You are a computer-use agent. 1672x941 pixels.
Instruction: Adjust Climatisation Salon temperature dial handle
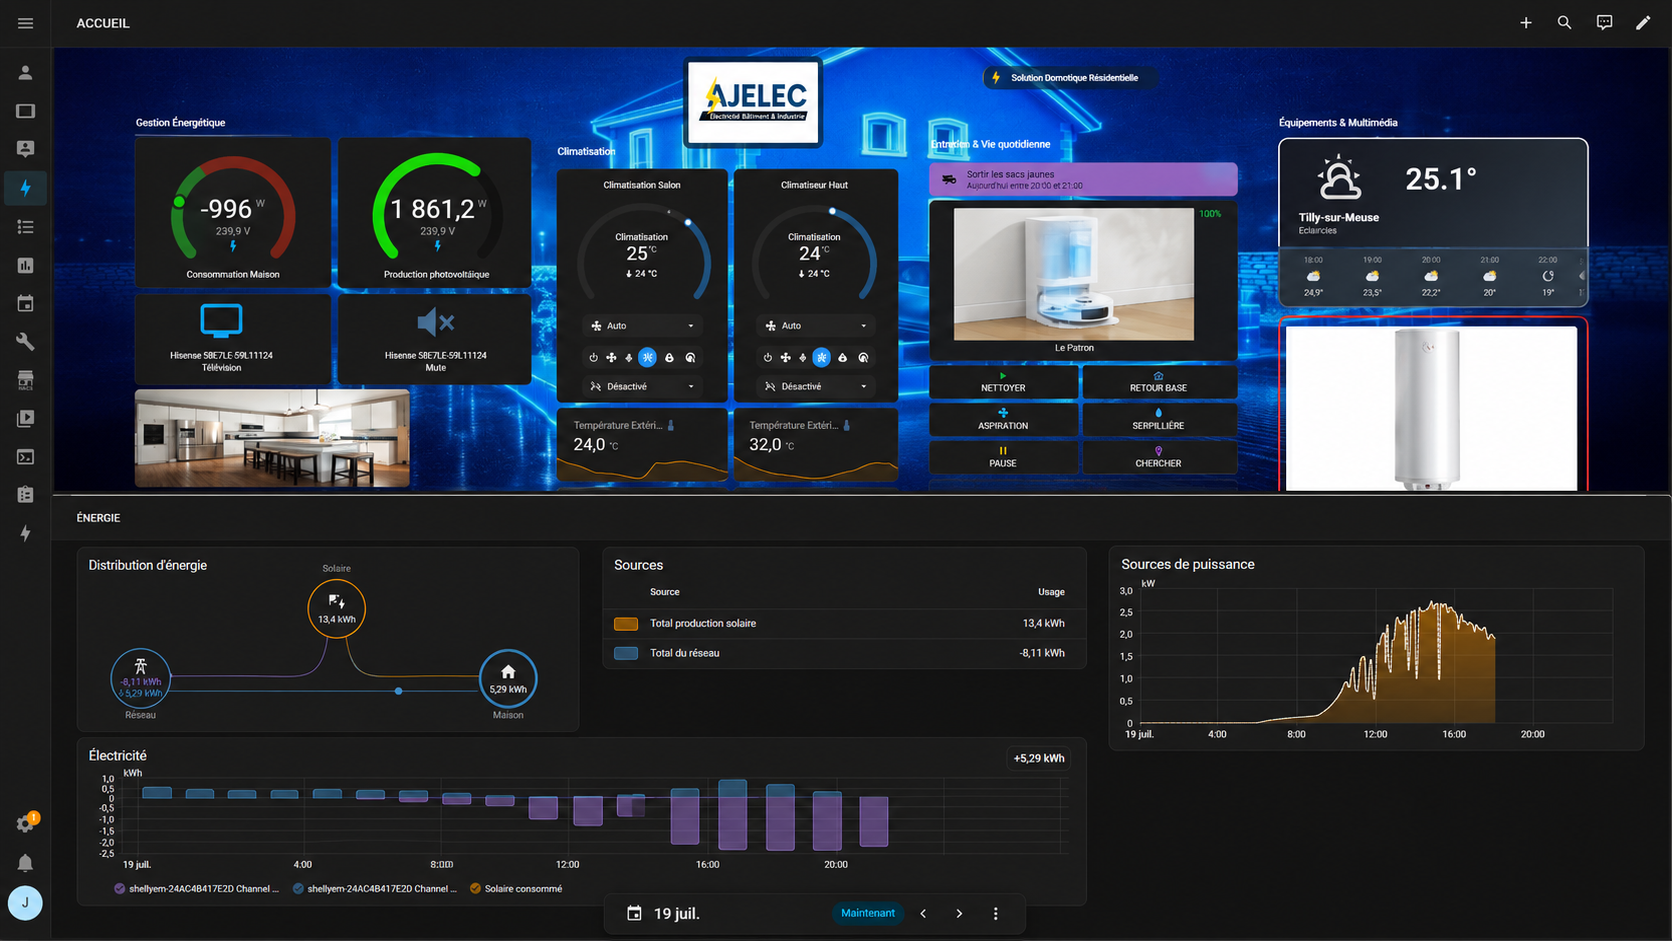[688, 222]
